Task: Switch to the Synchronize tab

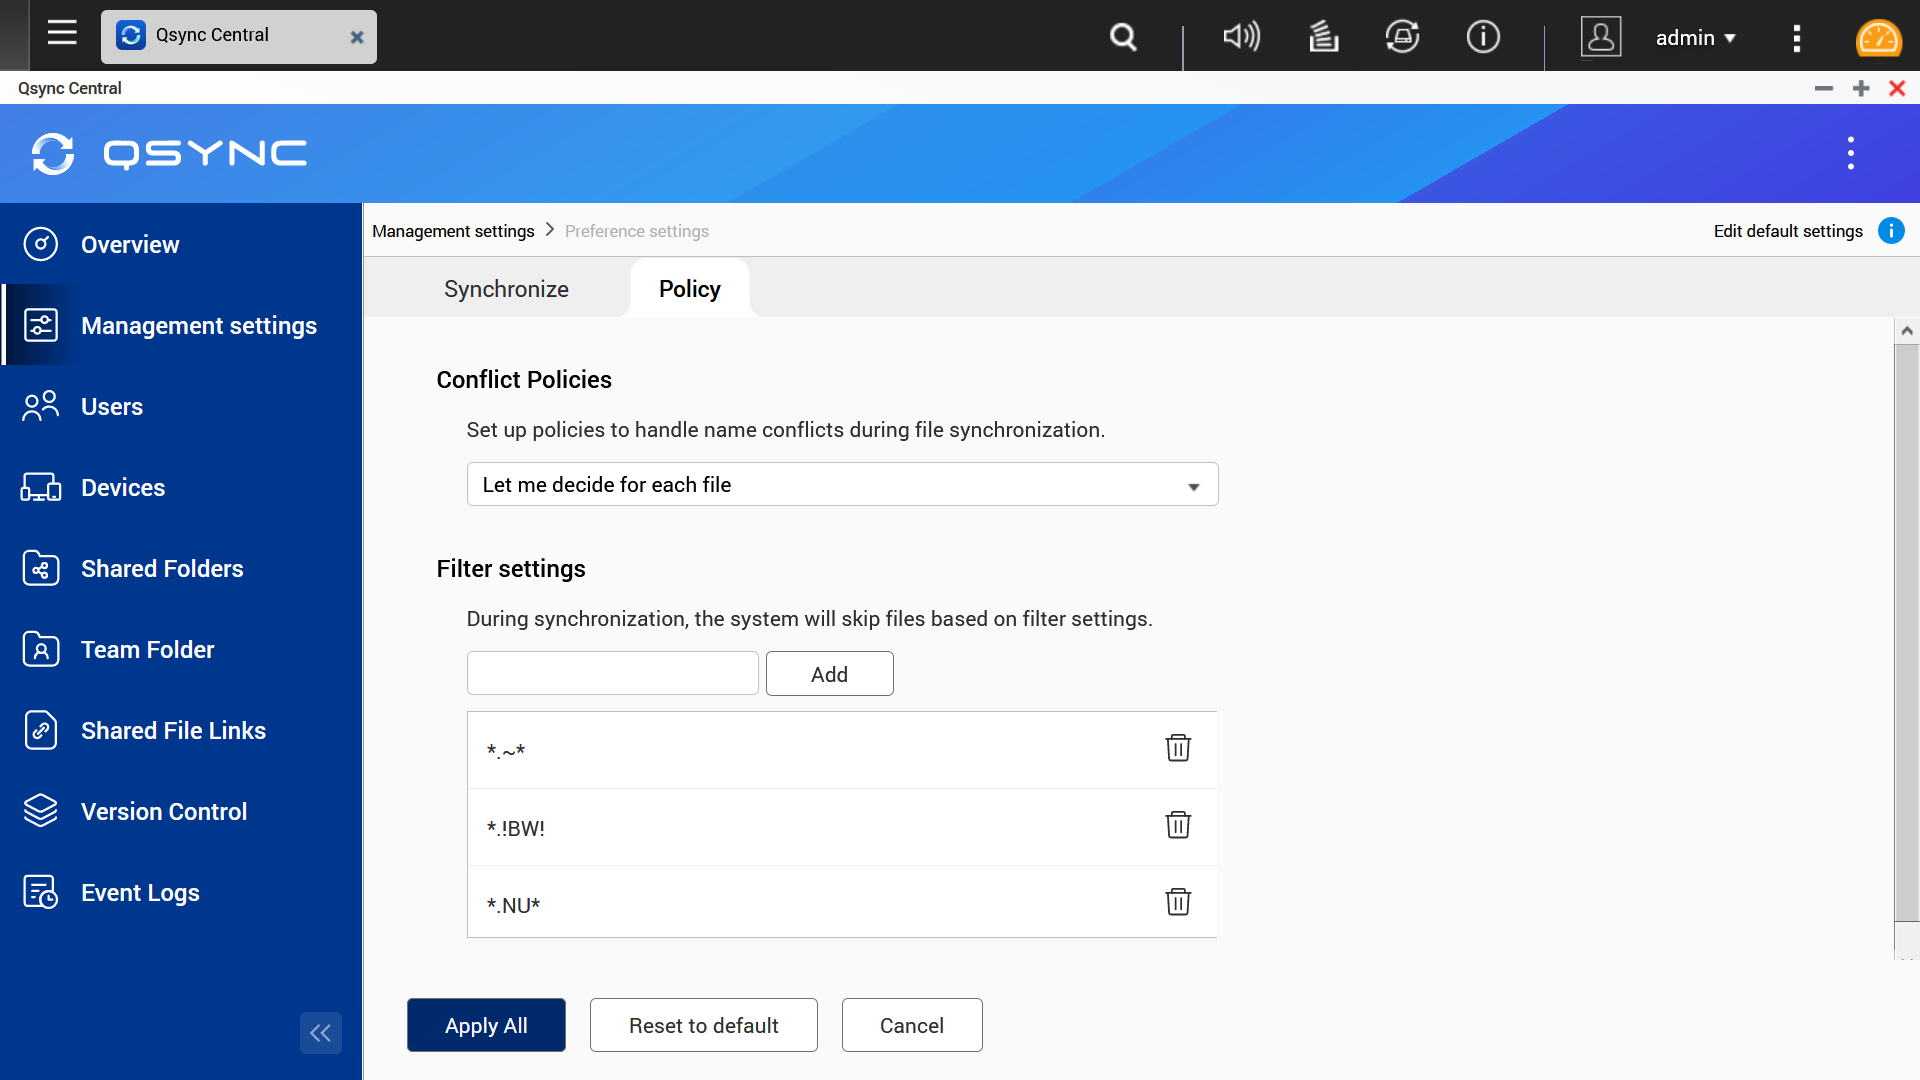Action: [506, 289]
